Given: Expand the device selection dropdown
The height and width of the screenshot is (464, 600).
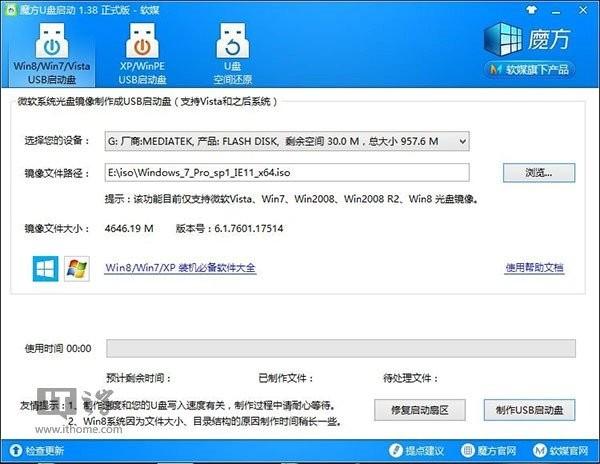Looking at the screenshot, I should 462,141.
